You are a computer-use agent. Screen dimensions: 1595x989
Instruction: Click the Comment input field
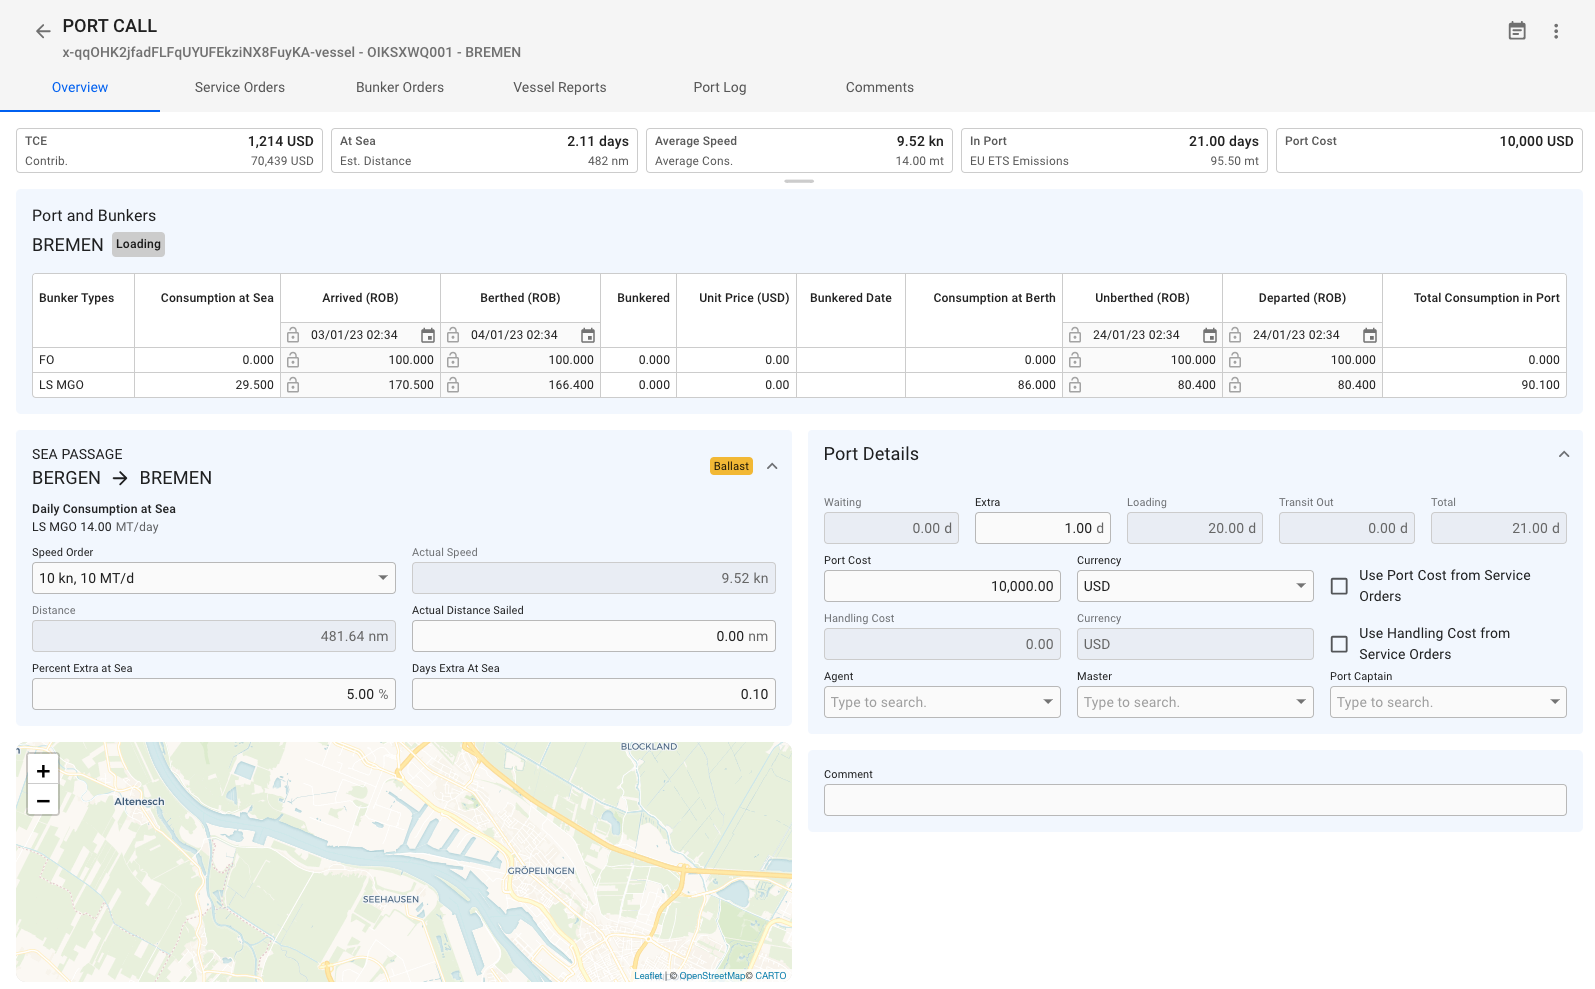pos(1194,800)
